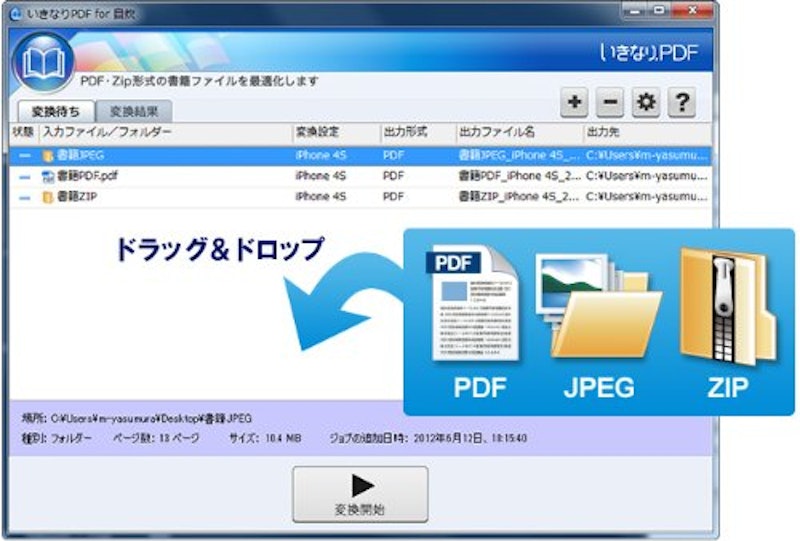Switch to the 変換結果 tab

134,111
